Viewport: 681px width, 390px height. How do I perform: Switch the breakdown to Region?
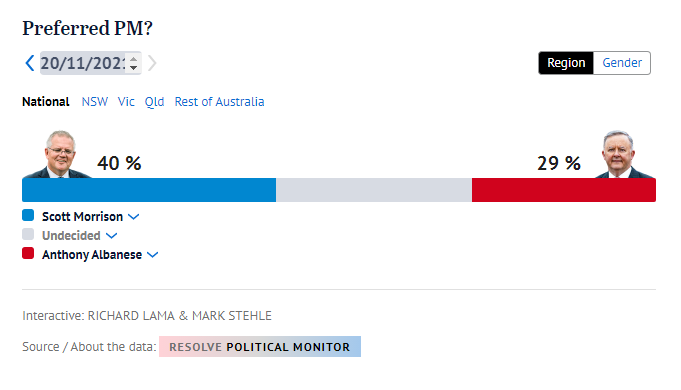tap(566, 63)
